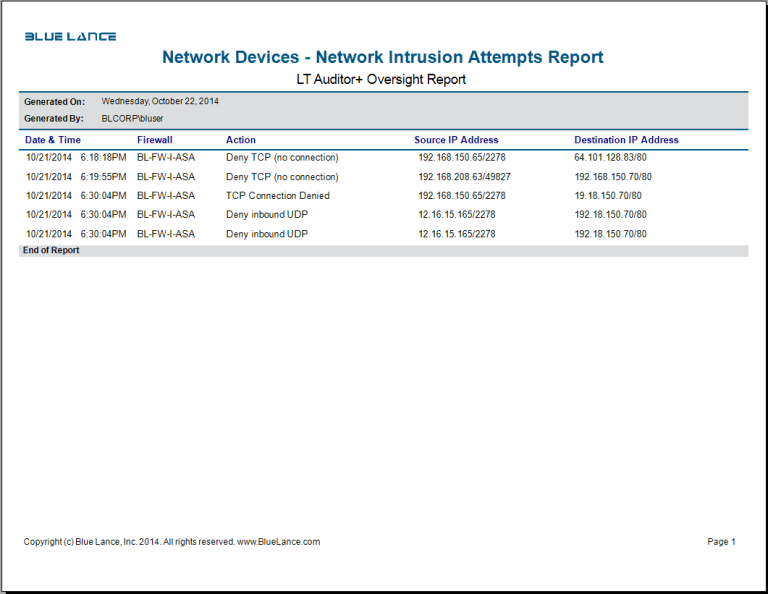Click the Destination IP Address column header
The image size is (768, 594).
[626, 140]
